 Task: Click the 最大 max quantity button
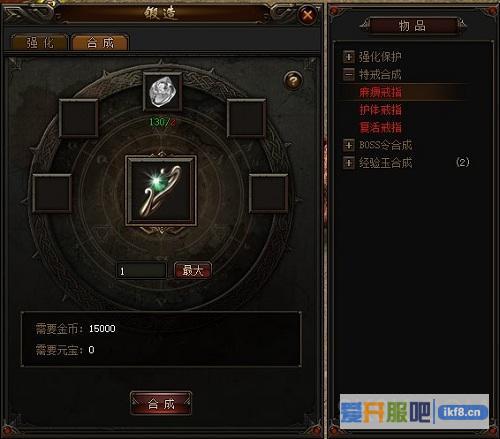(193, 270)
